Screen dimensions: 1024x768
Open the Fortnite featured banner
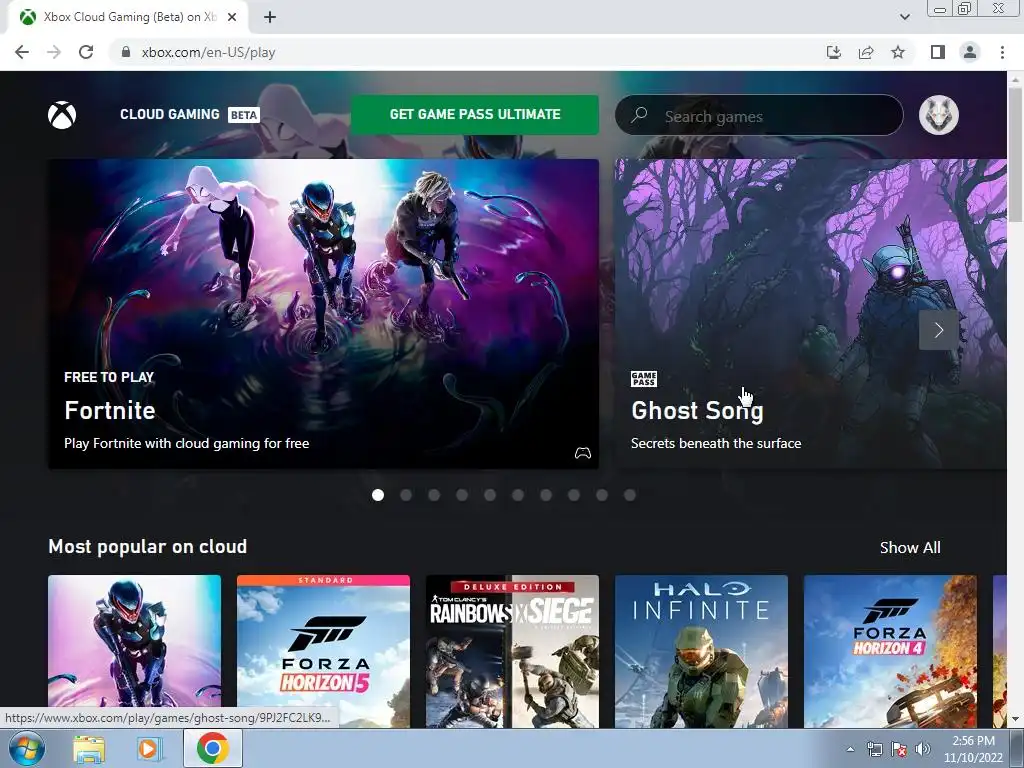click(x=323, y=313)
